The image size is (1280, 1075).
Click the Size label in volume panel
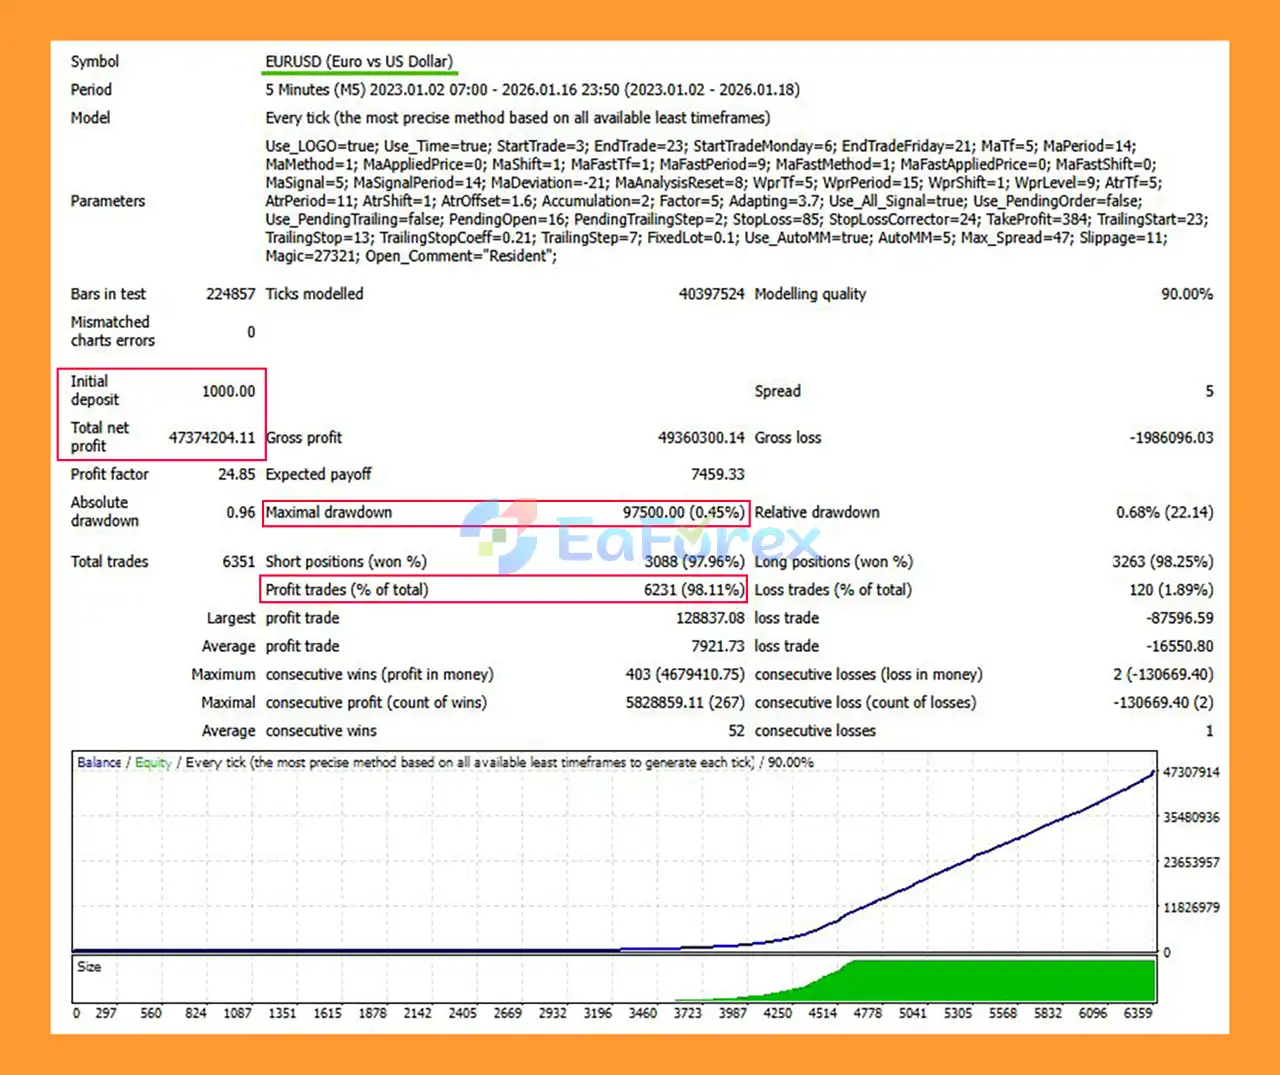pos(89,967)
